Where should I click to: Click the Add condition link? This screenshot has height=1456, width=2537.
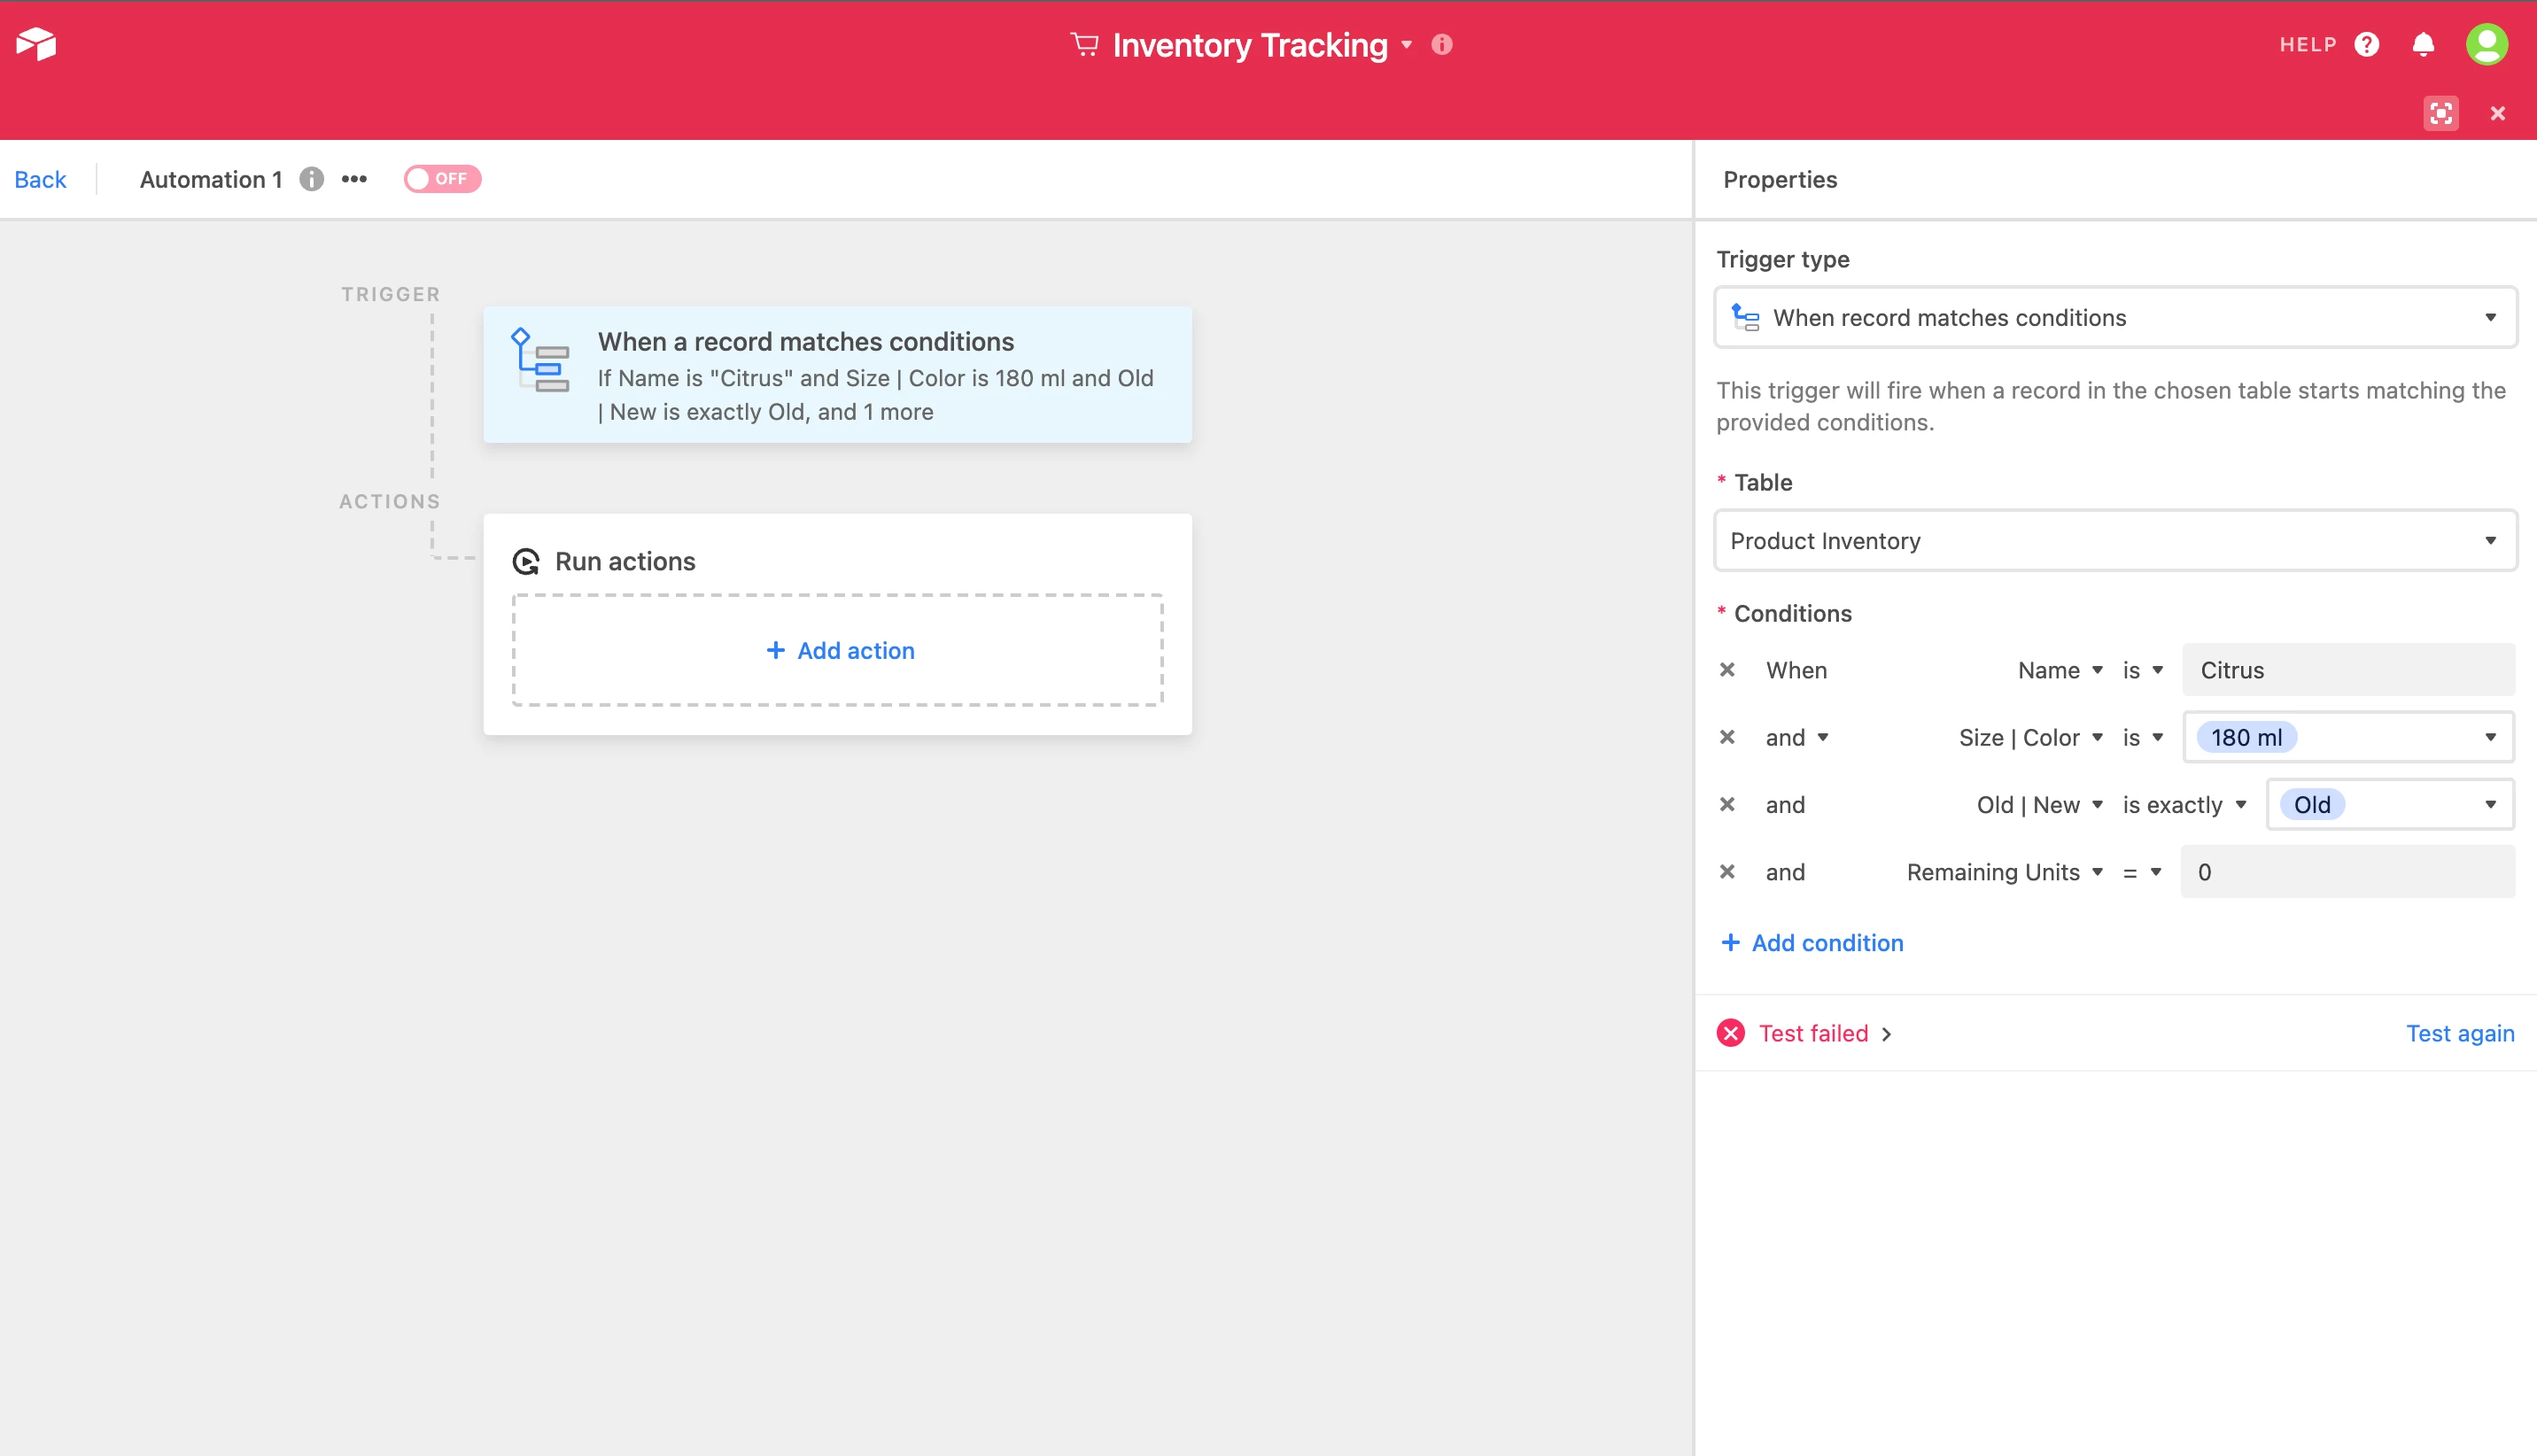[1812, 943]
